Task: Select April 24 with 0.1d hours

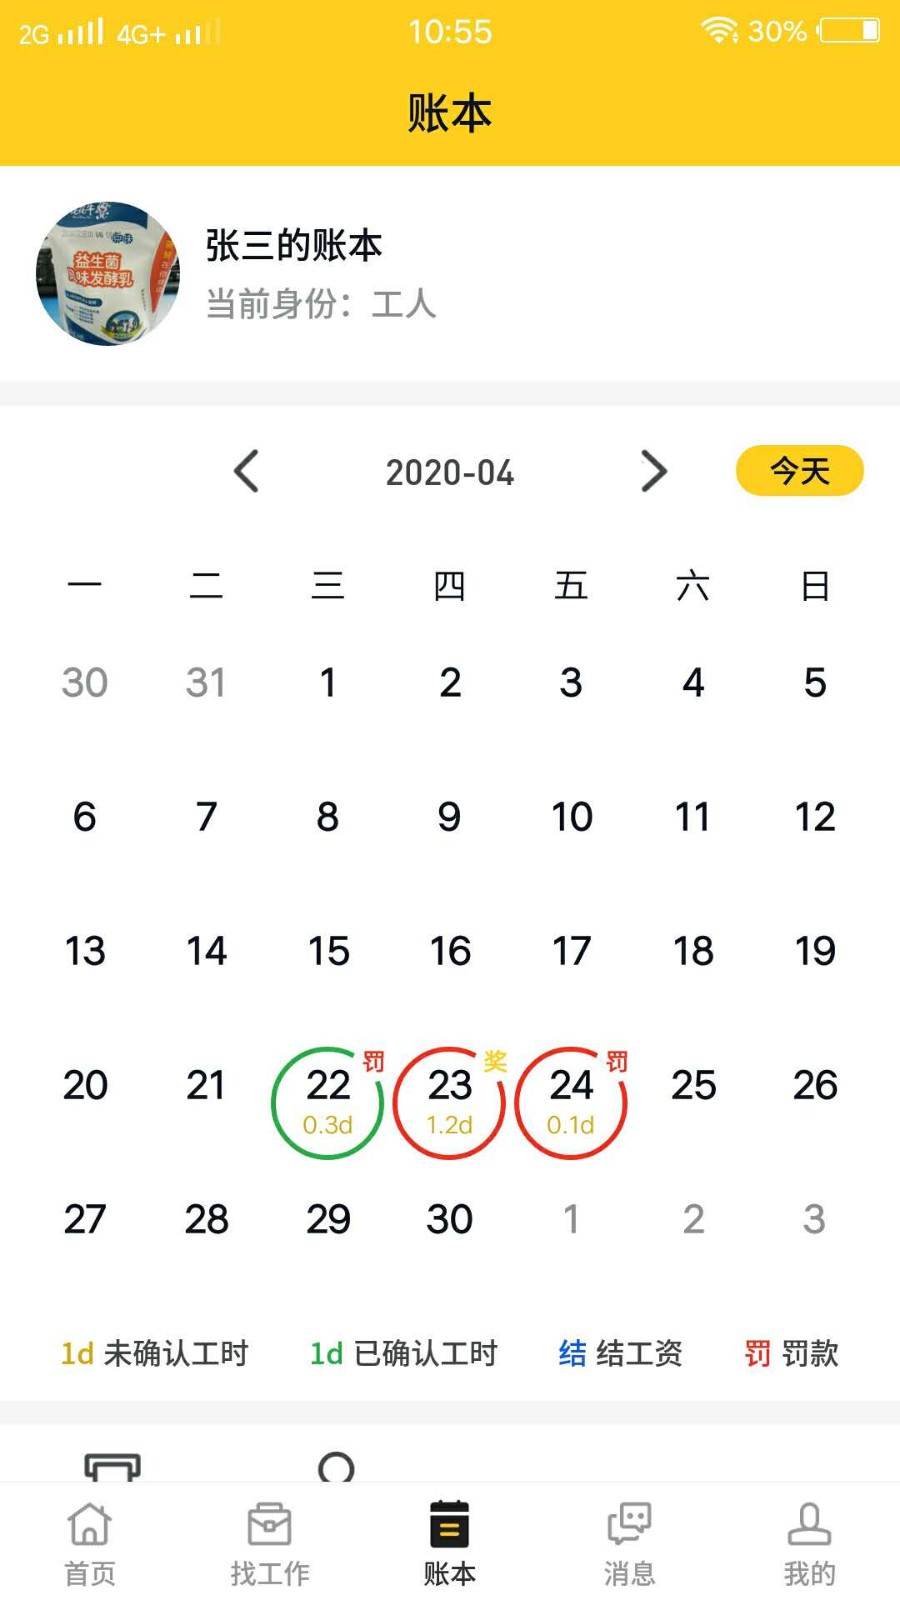Action: pos(570,1103)
